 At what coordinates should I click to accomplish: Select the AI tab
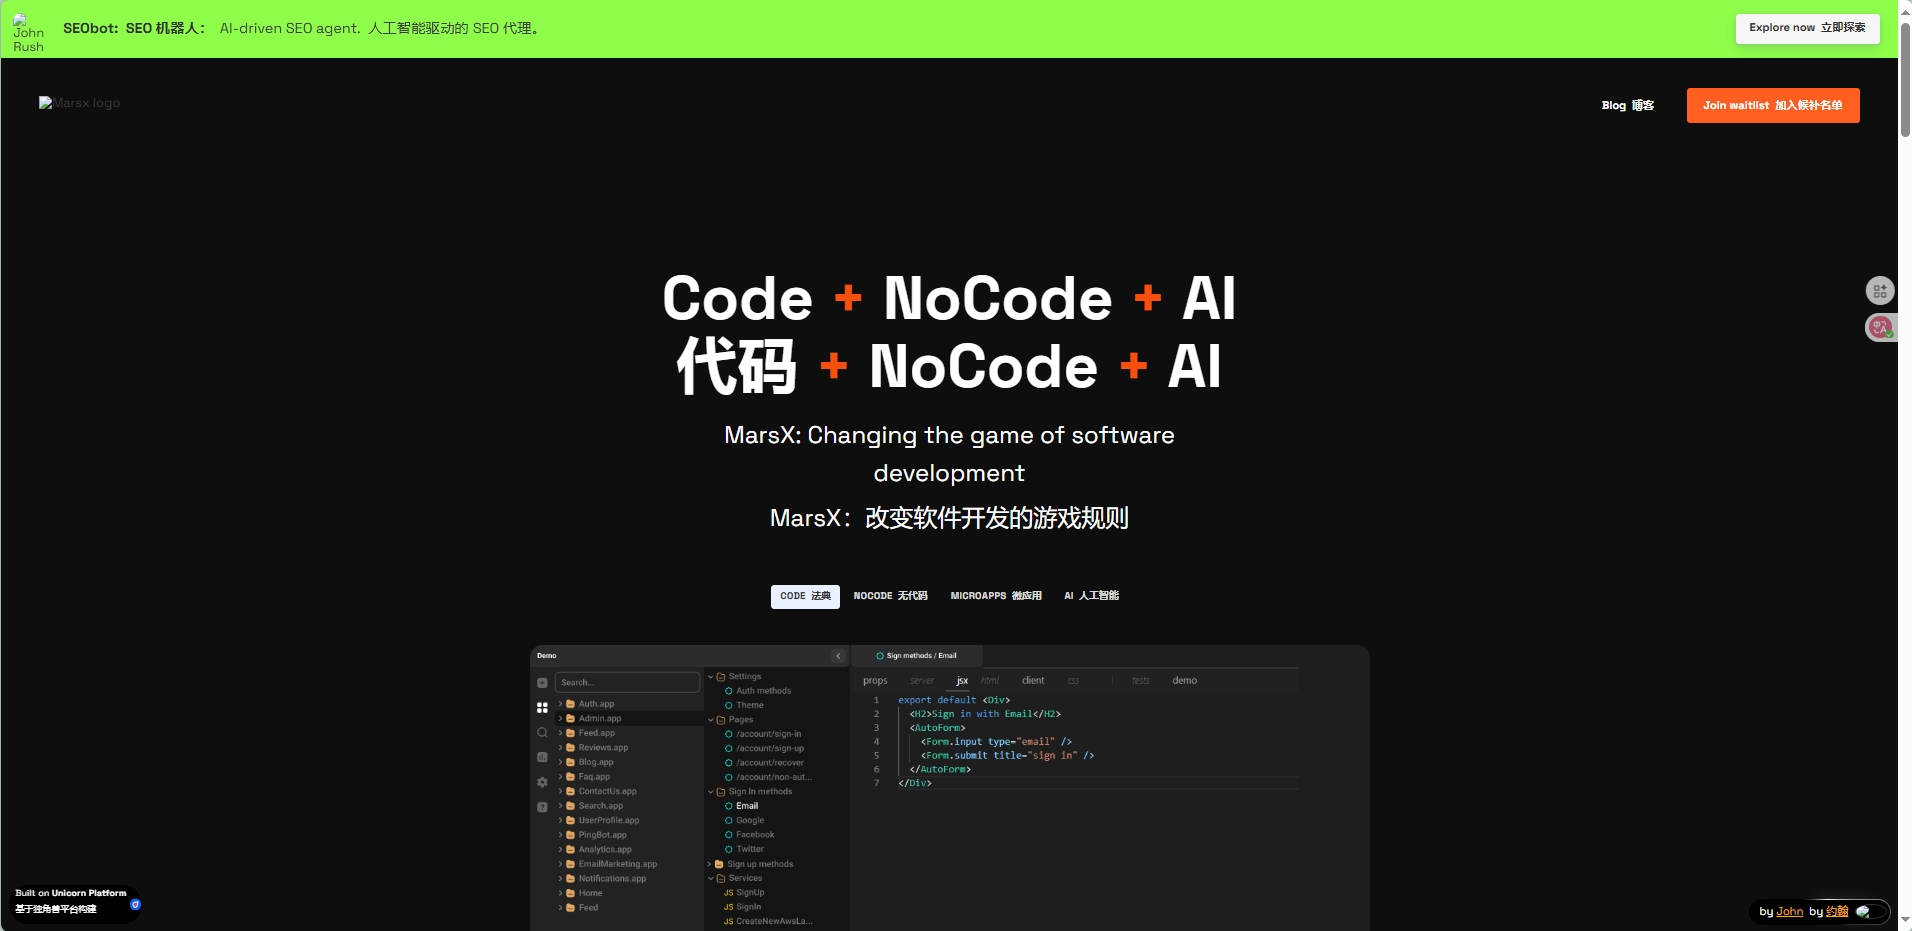click(1091, 596)
